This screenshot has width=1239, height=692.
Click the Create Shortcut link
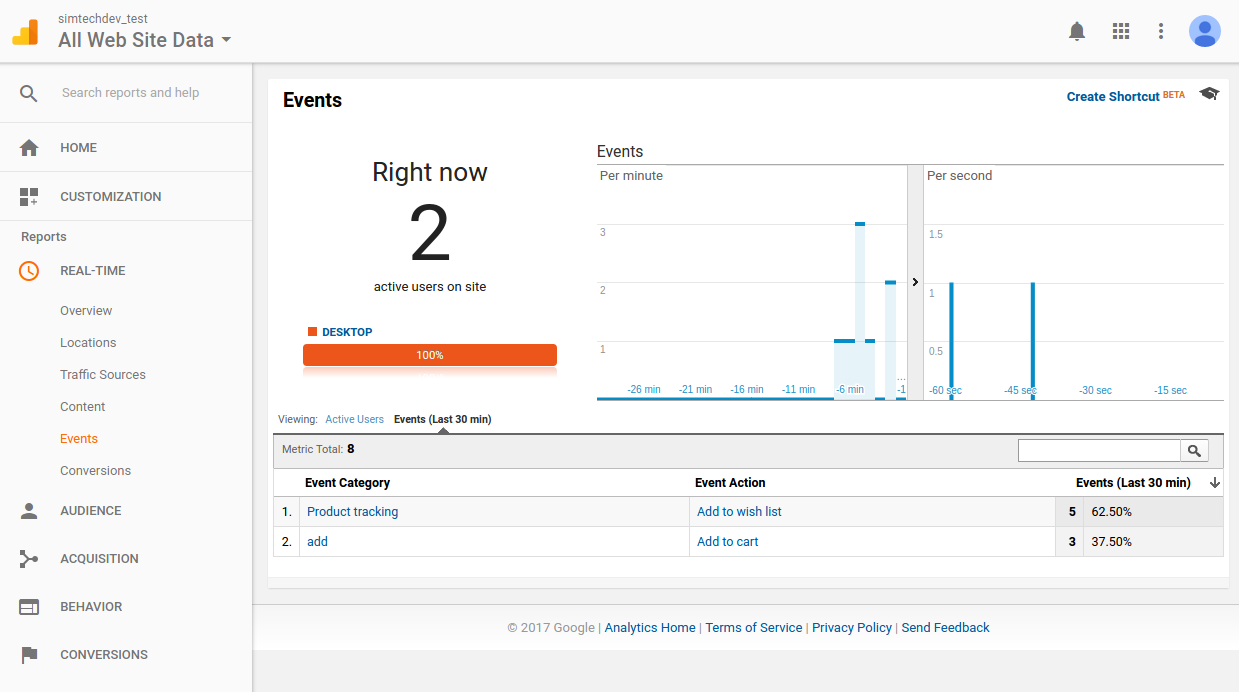pos(1113,97)
